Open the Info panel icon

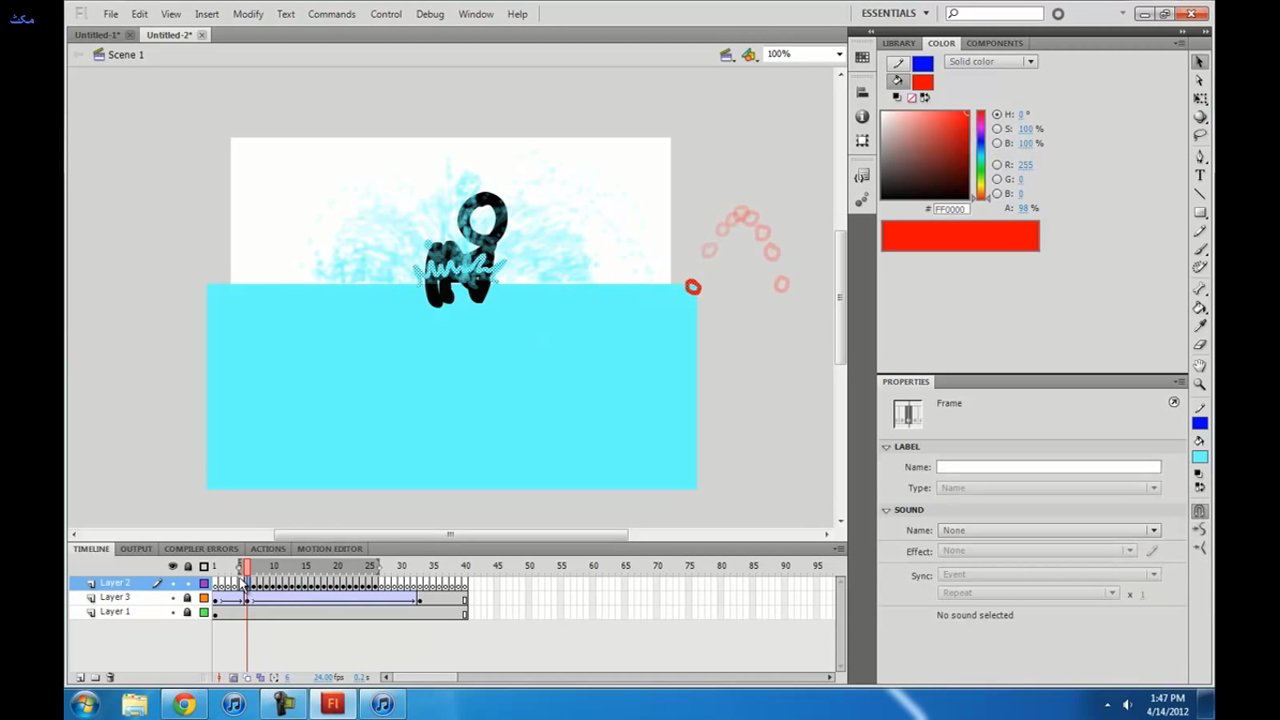(x=862, y=116)
